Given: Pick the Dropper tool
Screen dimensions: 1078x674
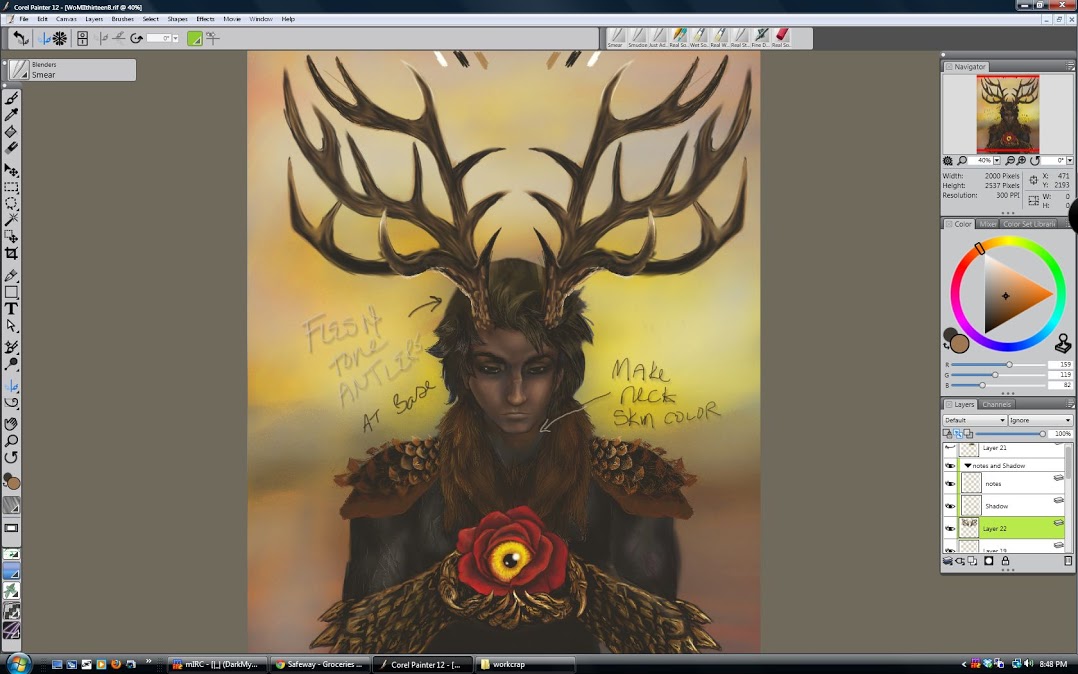Looking at the screenshot, I should [x=11, y=115].
